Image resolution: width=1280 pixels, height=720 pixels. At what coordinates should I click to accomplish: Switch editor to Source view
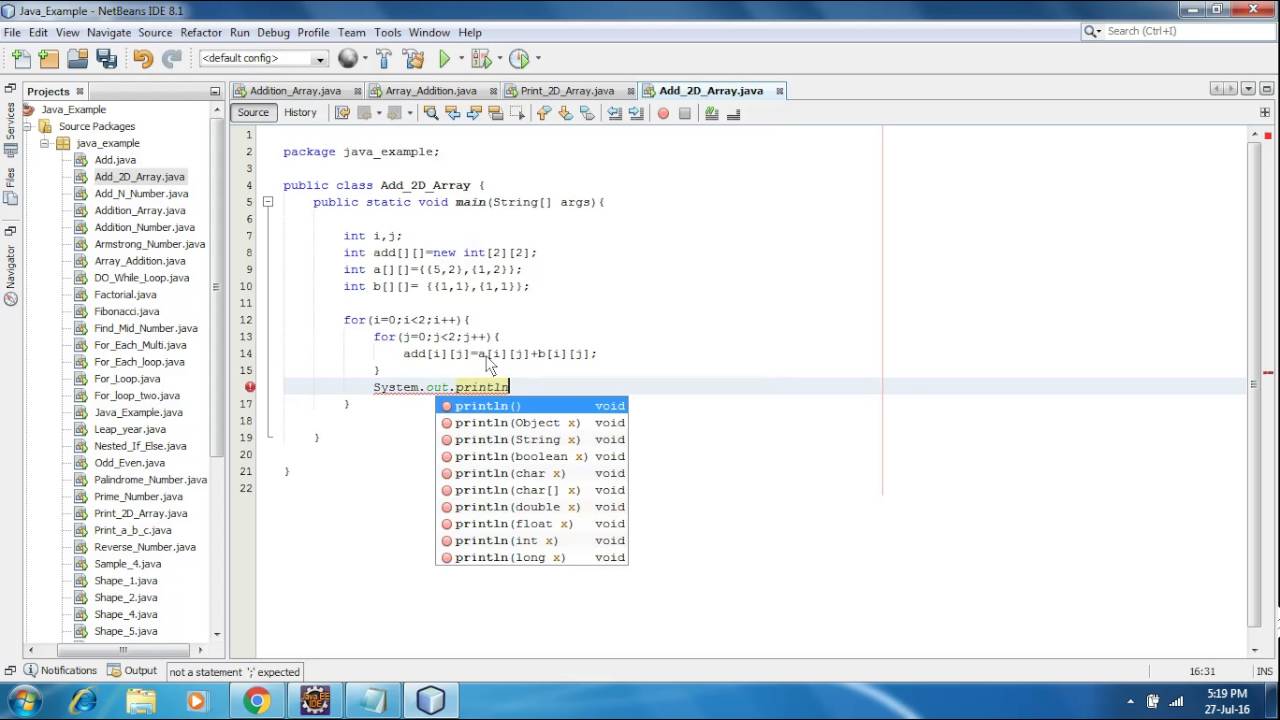(253, 113)
